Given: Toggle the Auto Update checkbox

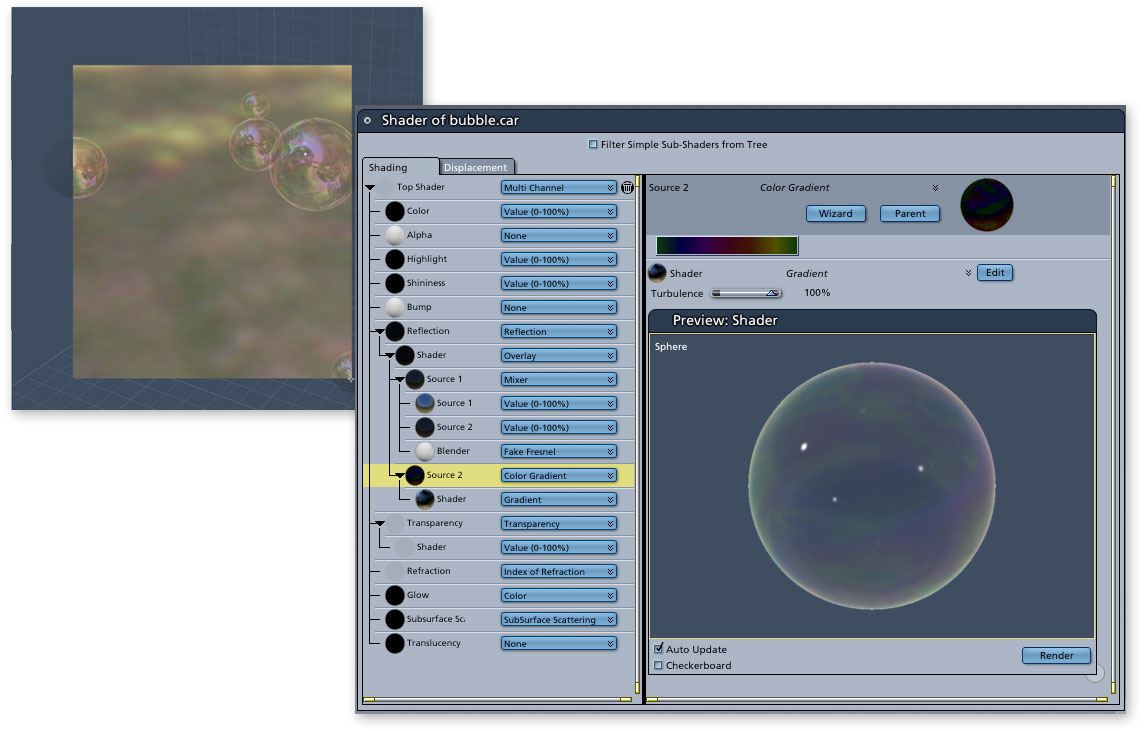Looking at the screenshot, I should [659, 649].
